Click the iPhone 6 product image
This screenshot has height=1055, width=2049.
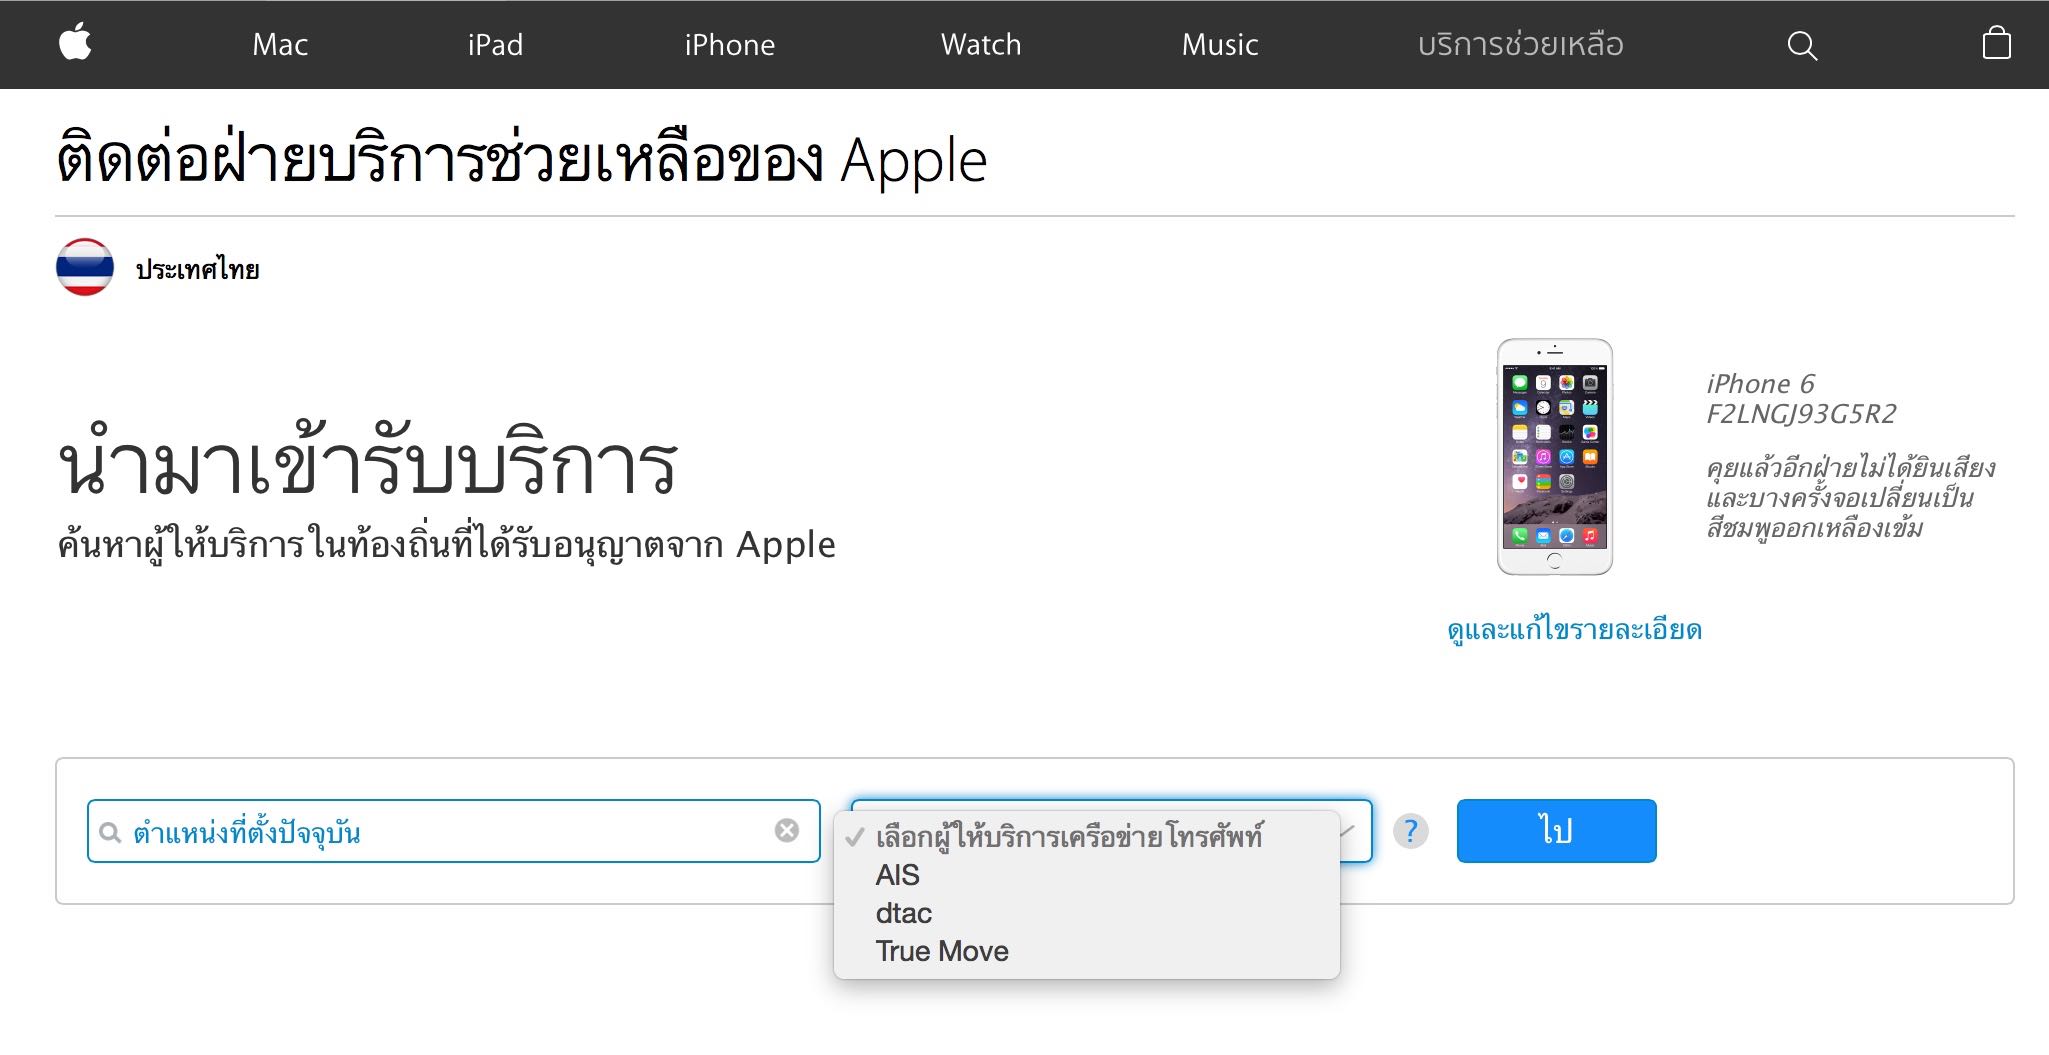[x=1554, y=457]
